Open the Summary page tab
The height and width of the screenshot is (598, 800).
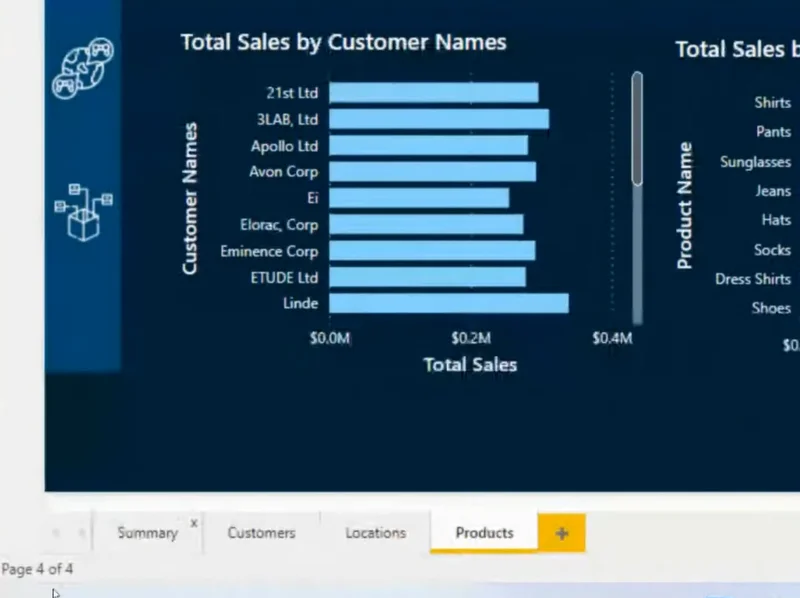point(147,533)
